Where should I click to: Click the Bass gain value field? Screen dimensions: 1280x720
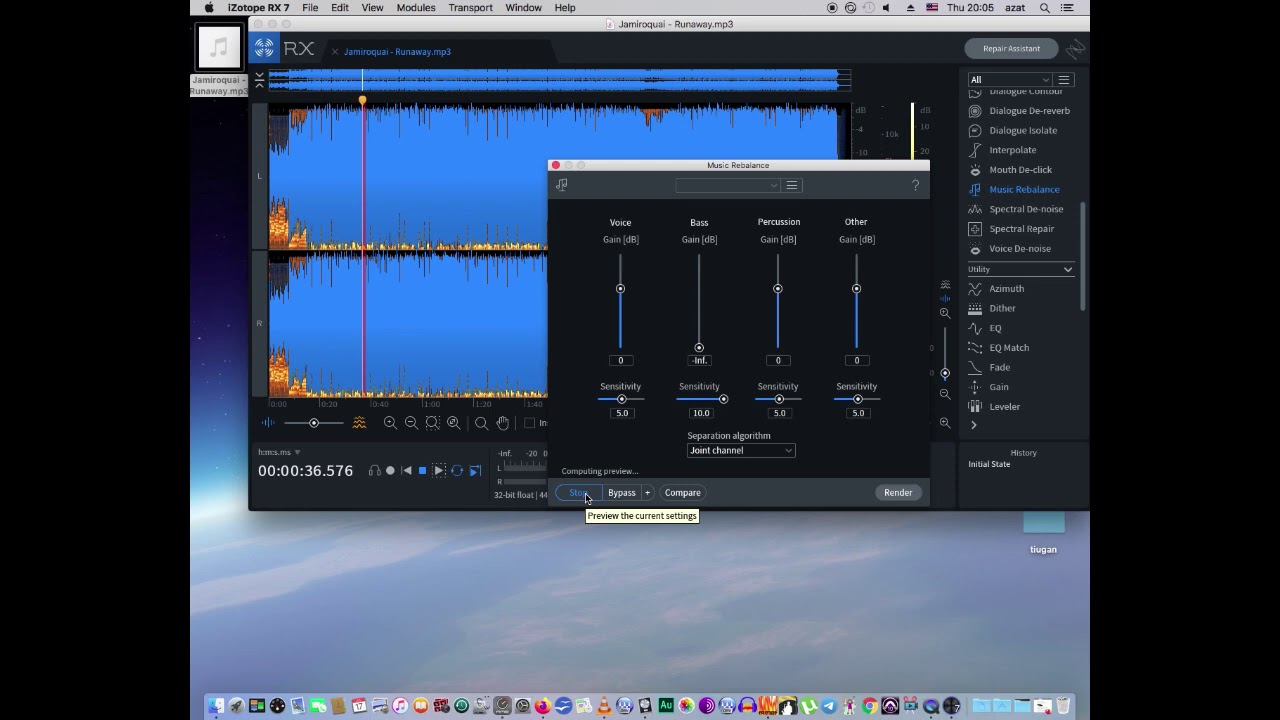coord(699,361)
